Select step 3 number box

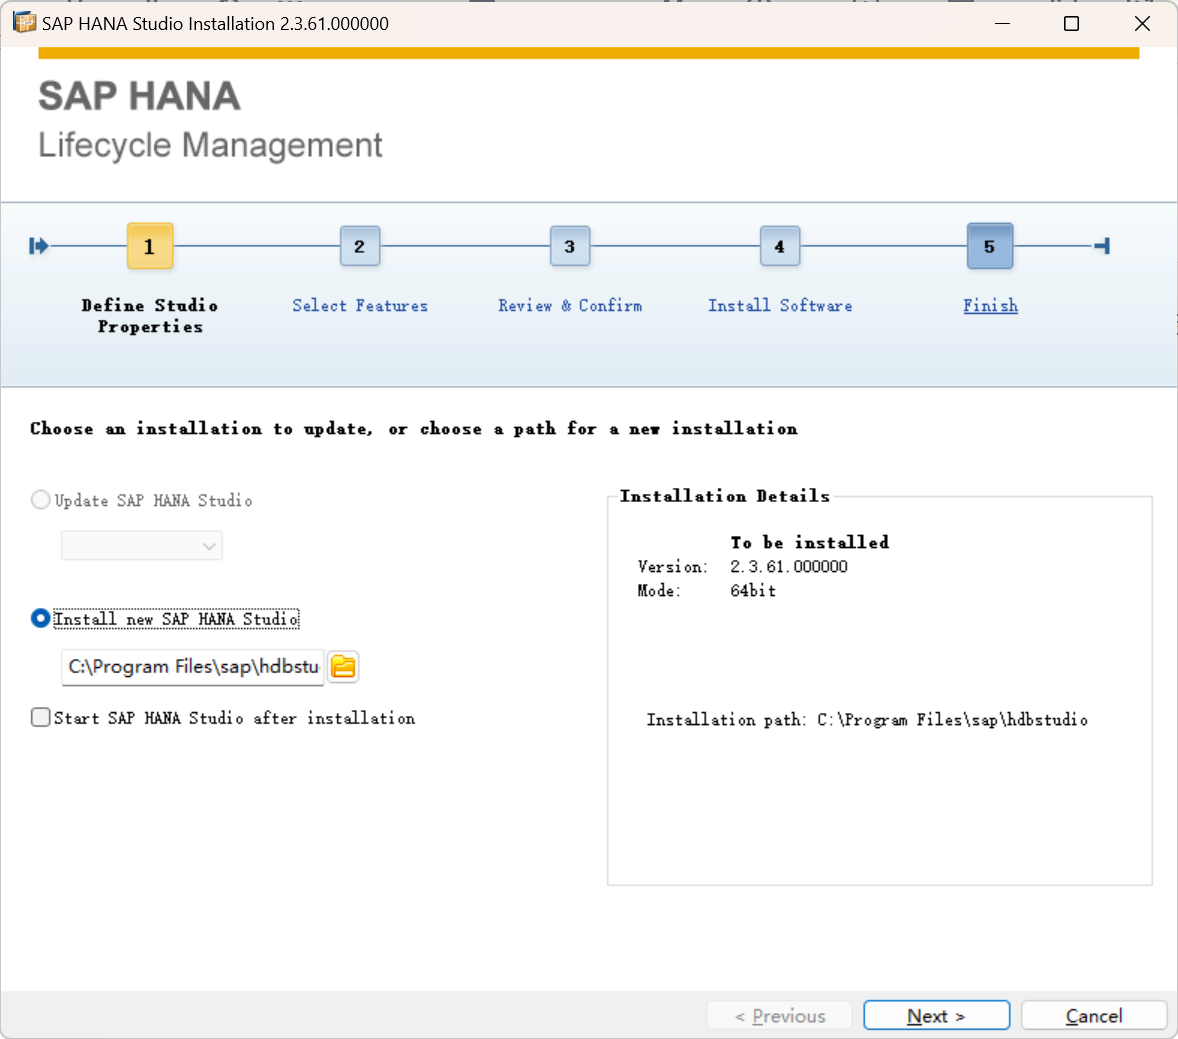[x=569, y=246]
